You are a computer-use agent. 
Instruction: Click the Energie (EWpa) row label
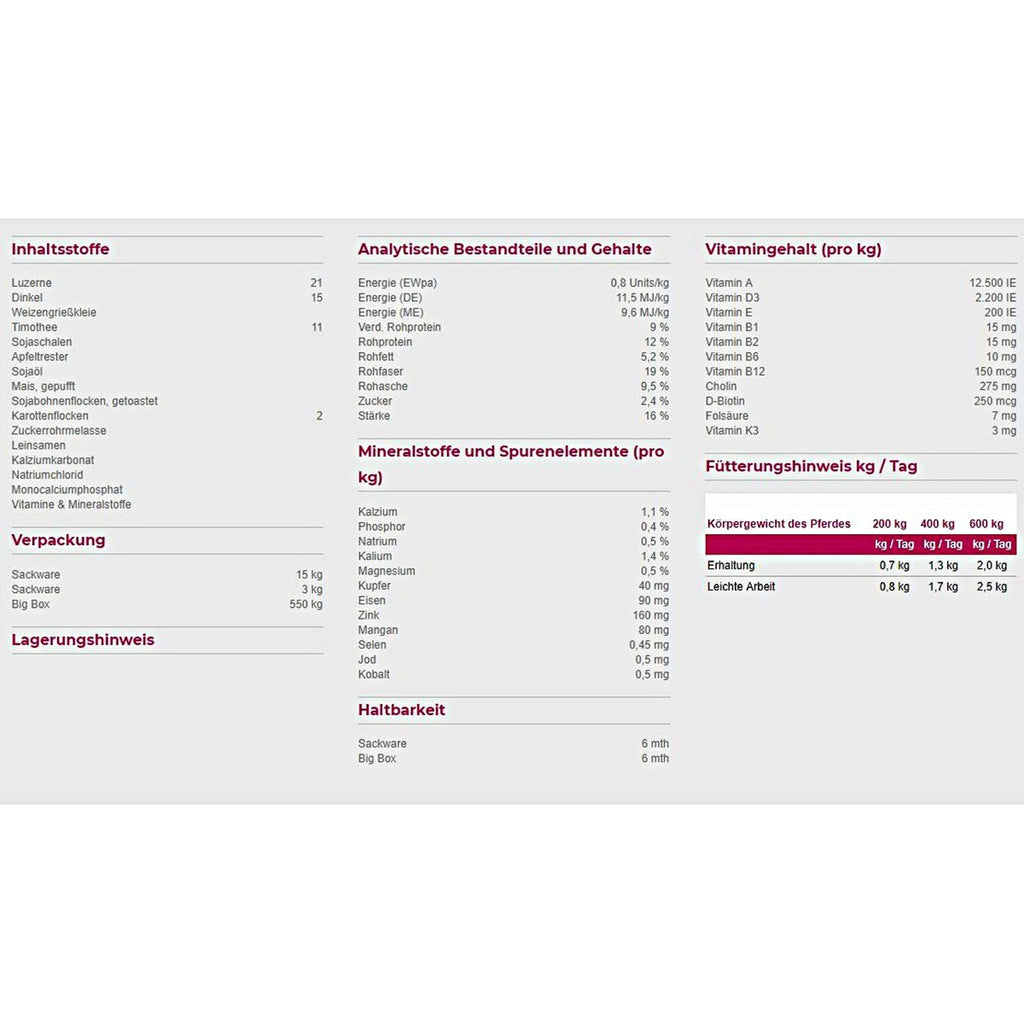pyautogui.click(x=397, y=283)
